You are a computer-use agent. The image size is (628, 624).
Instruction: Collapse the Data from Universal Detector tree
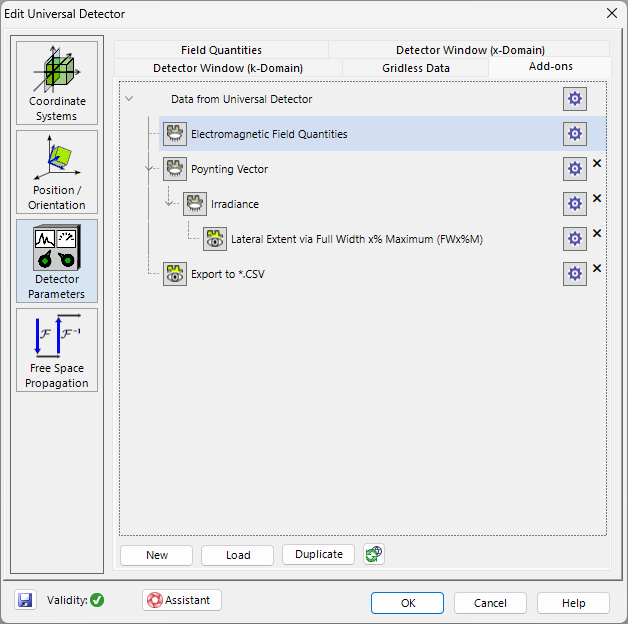point(129,99)
